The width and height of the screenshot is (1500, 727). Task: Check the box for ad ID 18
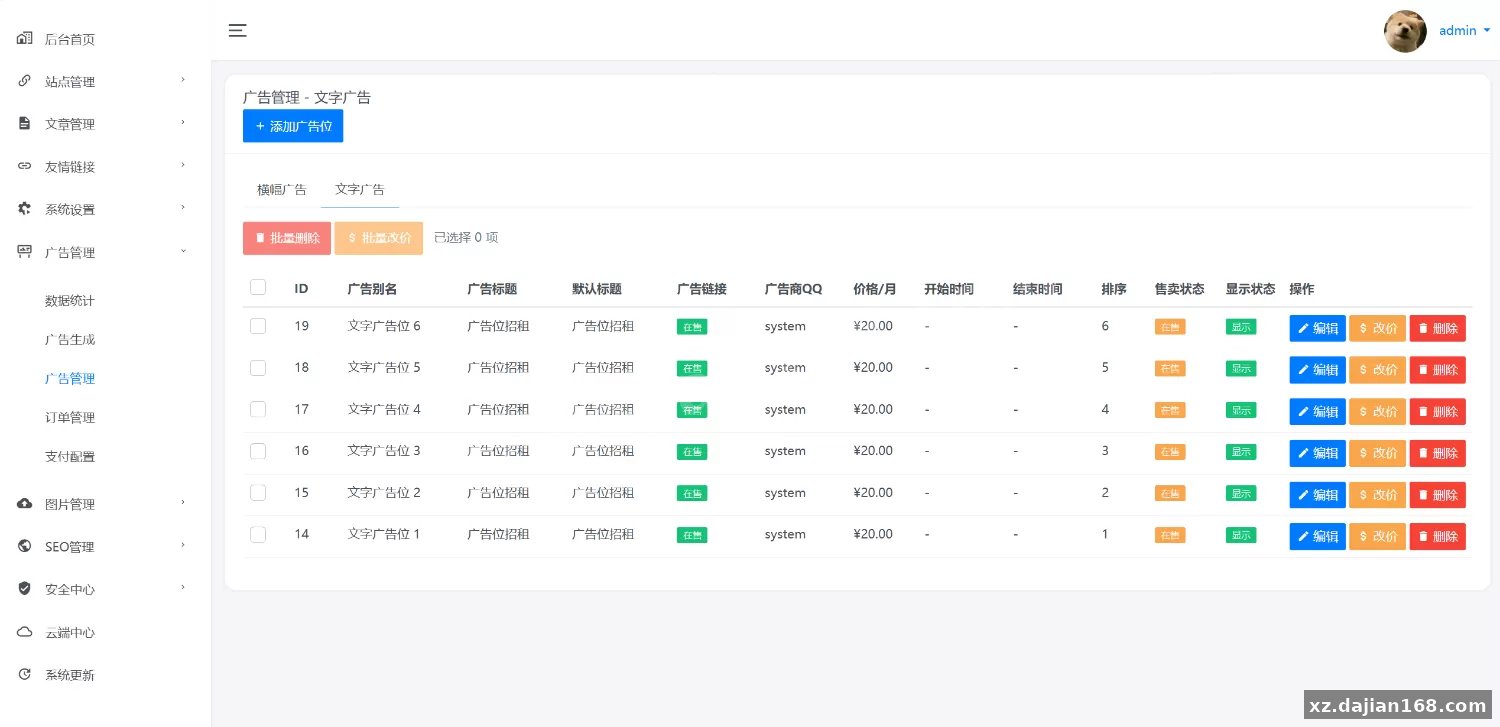click(258, 368)
